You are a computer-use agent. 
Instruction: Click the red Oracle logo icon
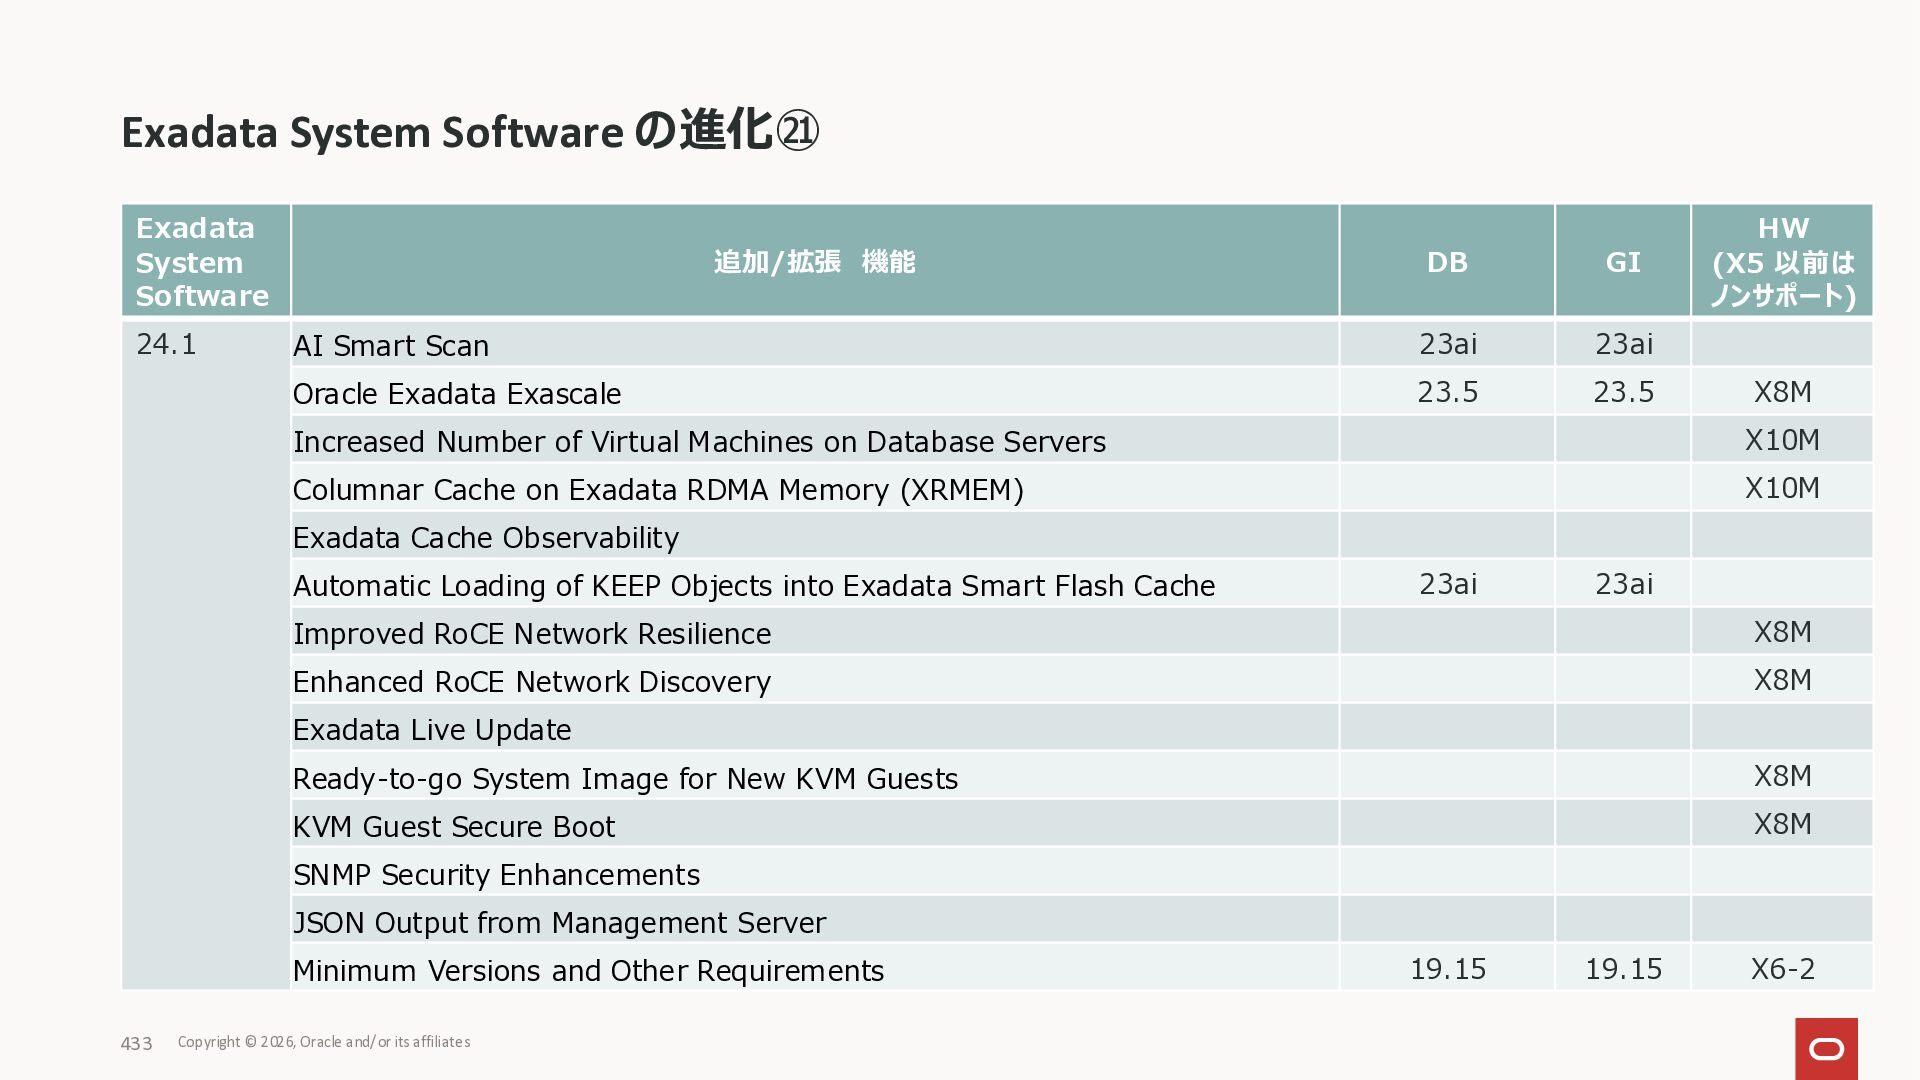pyautogui.click(x=1826, y=1048)
